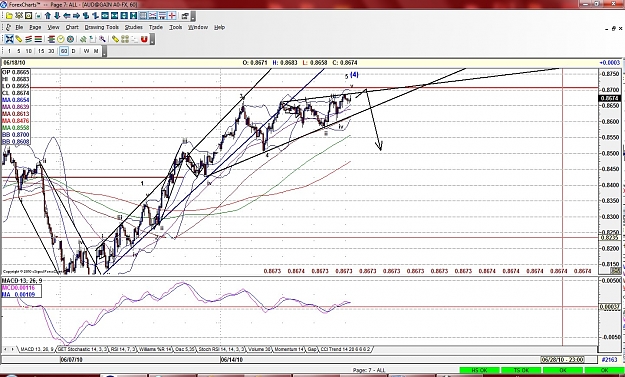This screenshot has height=377, width=625.
Task: Switch to the Osc 5,35 tab
Action: pyautogui.click(x=185, y=349)
